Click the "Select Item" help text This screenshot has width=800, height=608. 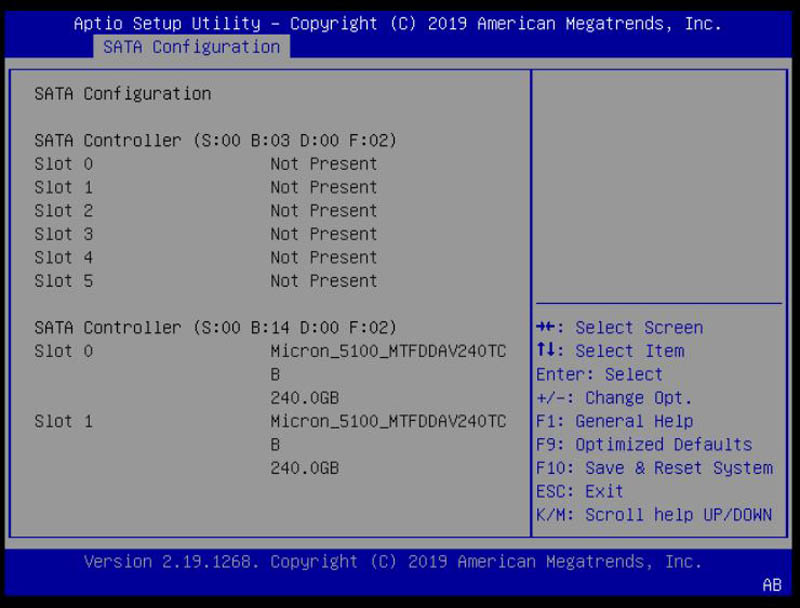[x=630, y=351]
